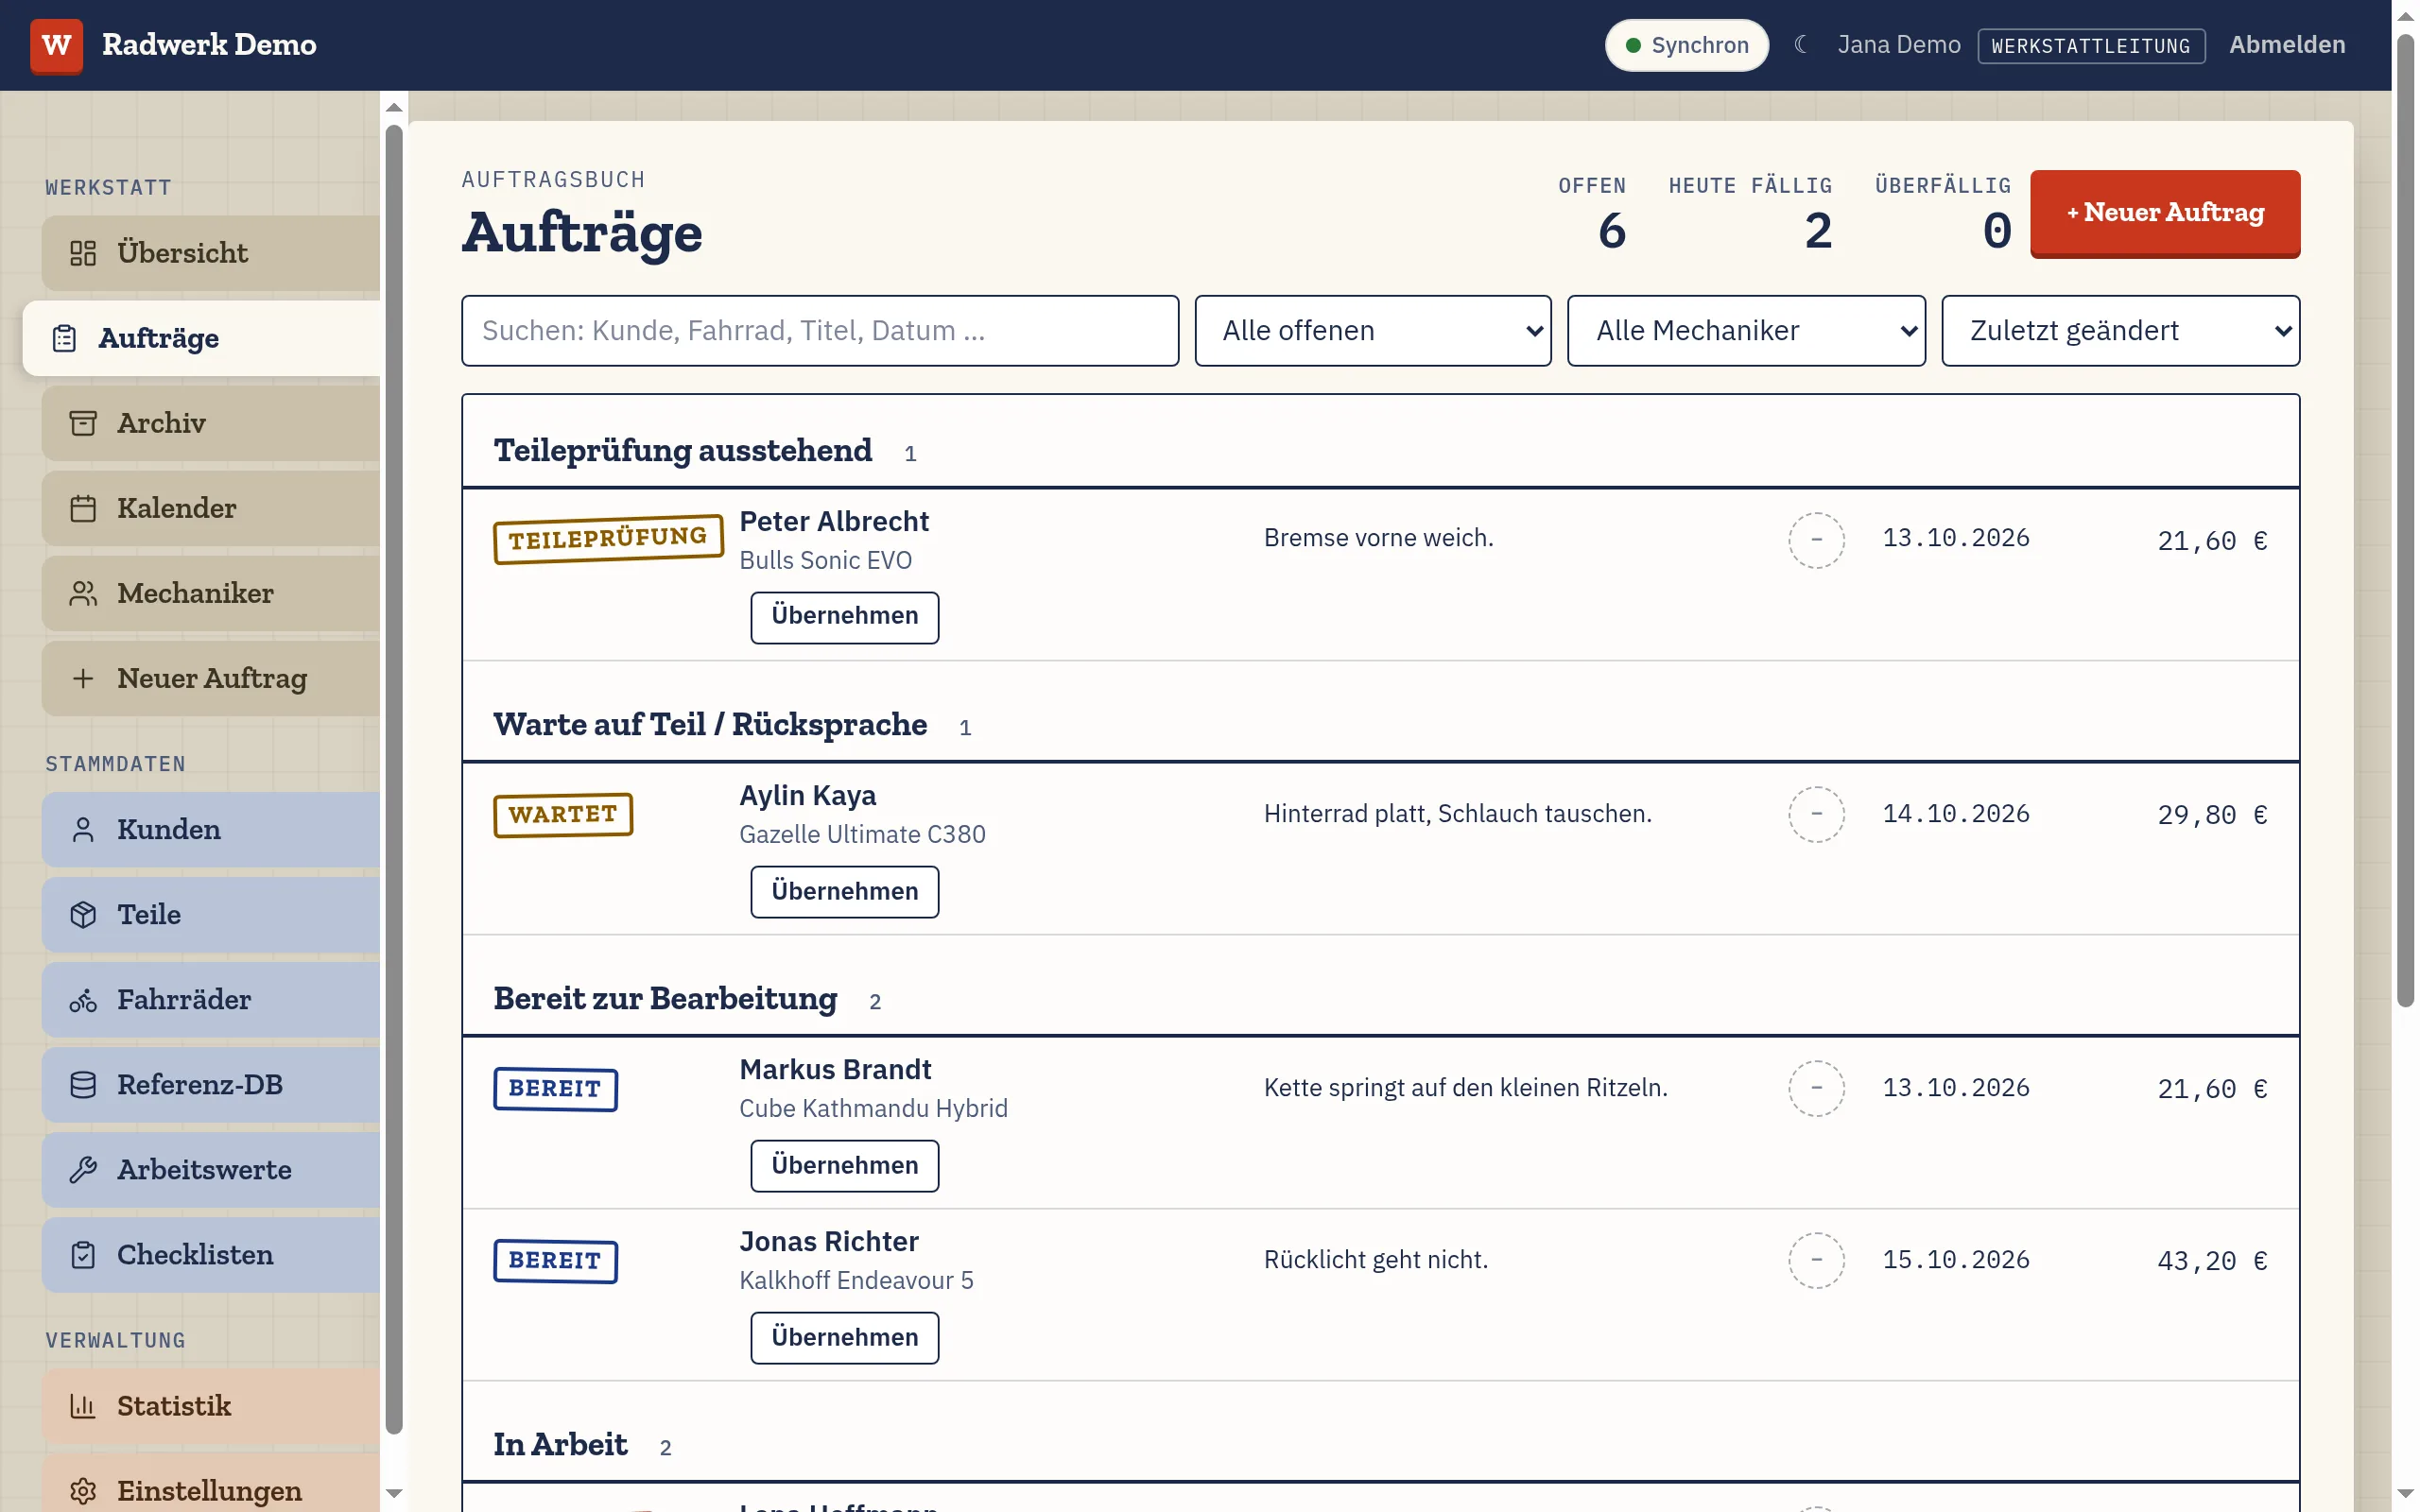Go to the Kalender page

coord(211,508)
